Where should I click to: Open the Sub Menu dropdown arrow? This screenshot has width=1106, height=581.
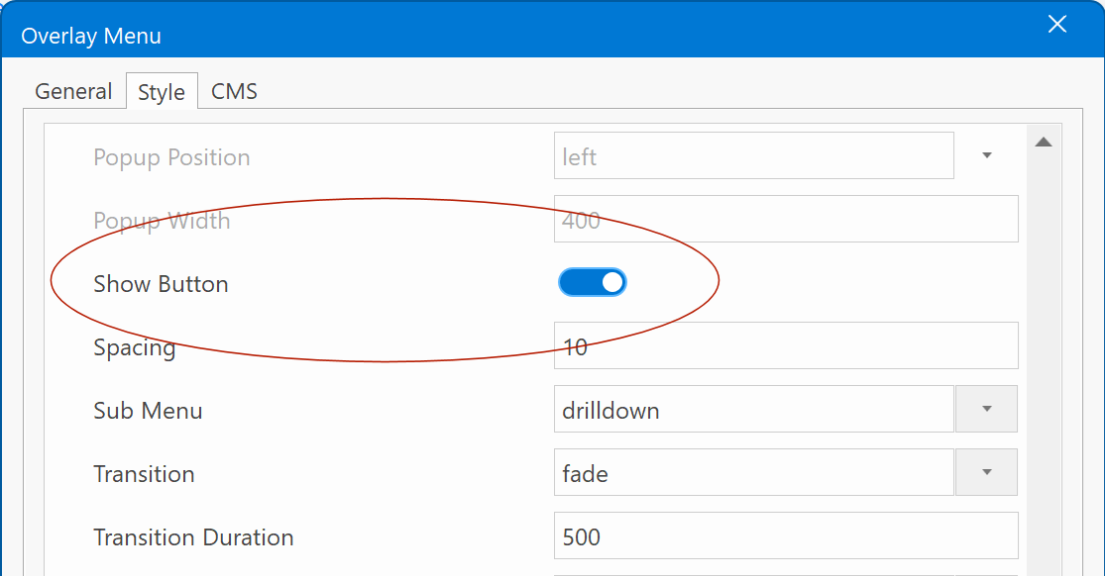click(986, 409)
